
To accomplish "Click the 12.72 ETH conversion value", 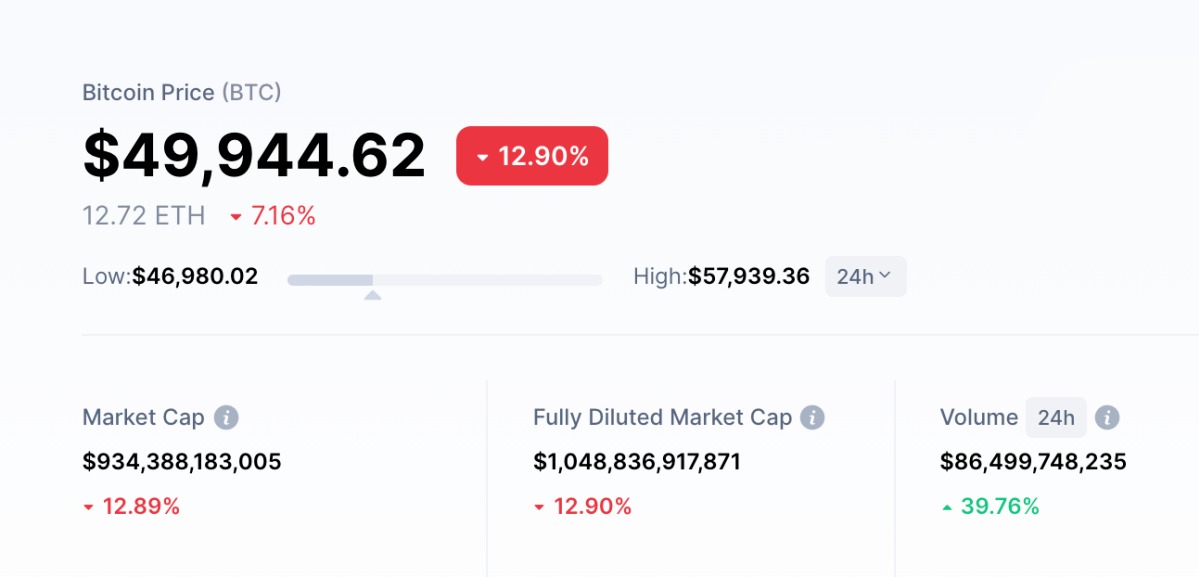I will coord(143,215).
